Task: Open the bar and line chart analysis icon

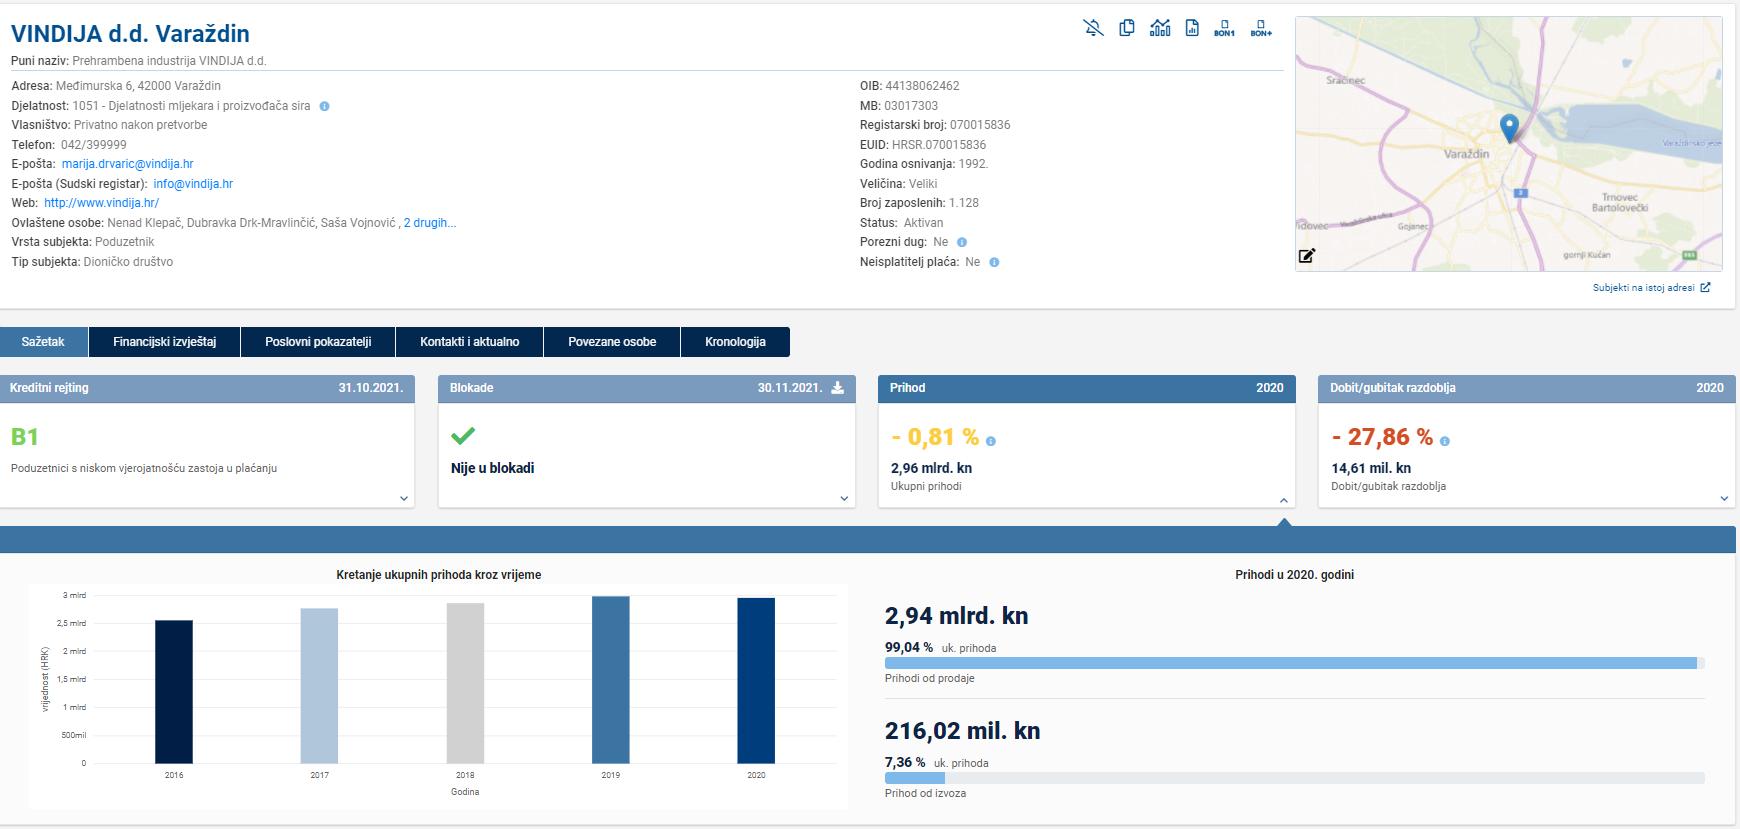Action: coord(1160,28)
